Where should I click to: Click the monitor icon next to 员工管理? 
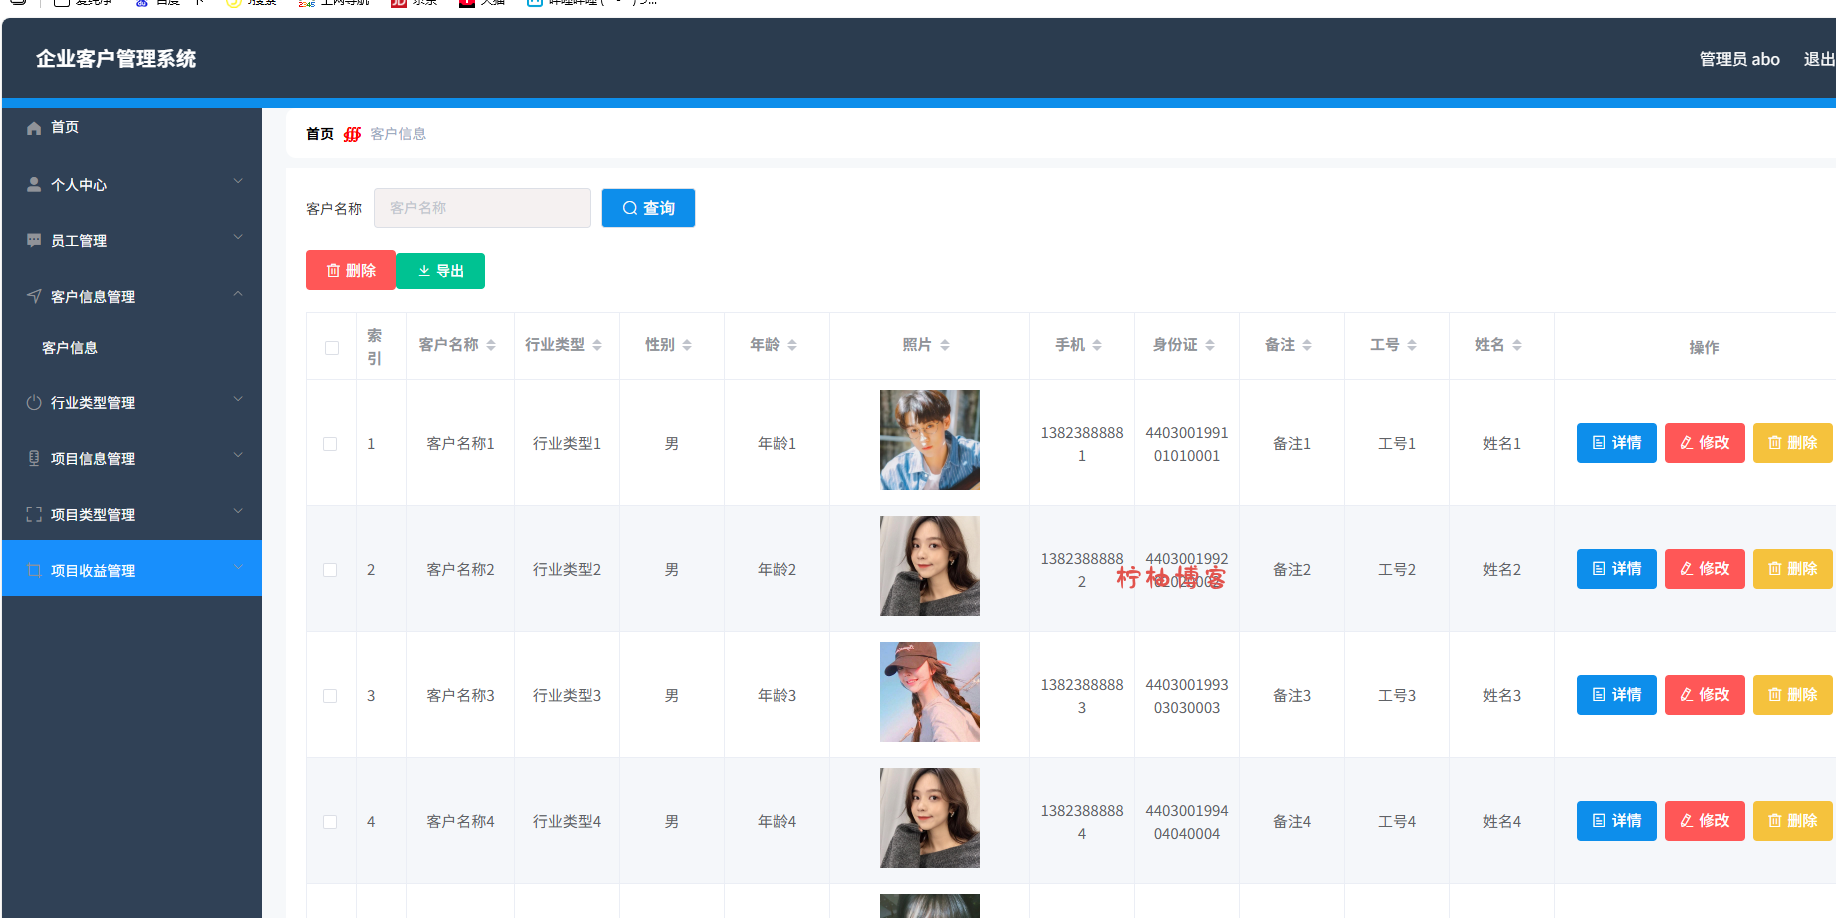click(34, 240)
